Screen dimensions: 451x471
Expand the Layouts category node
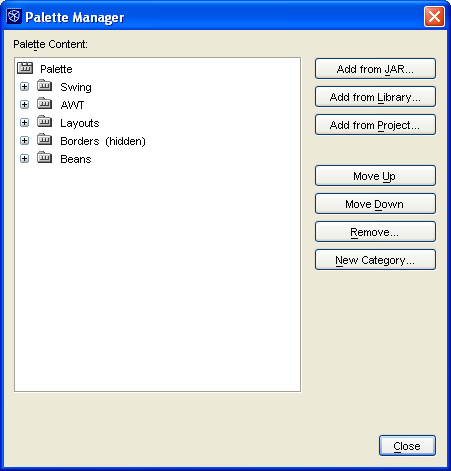coord(24,123)
